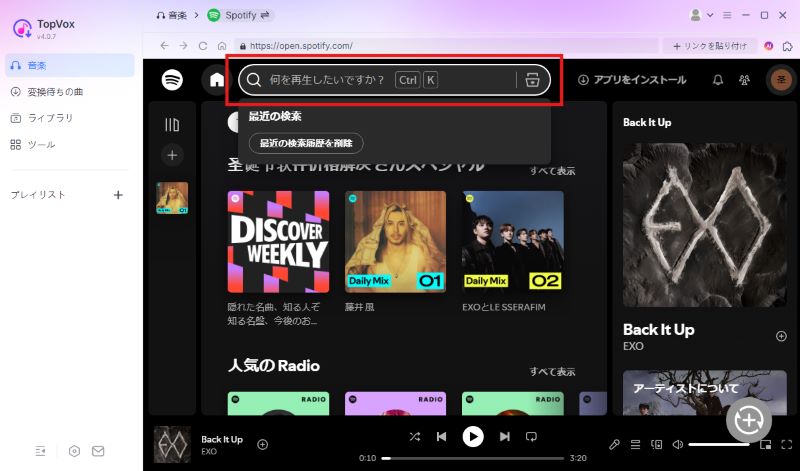Select ライブラリ in the sidebar
Screen dimensions: 800x471
tap(49, 118)
